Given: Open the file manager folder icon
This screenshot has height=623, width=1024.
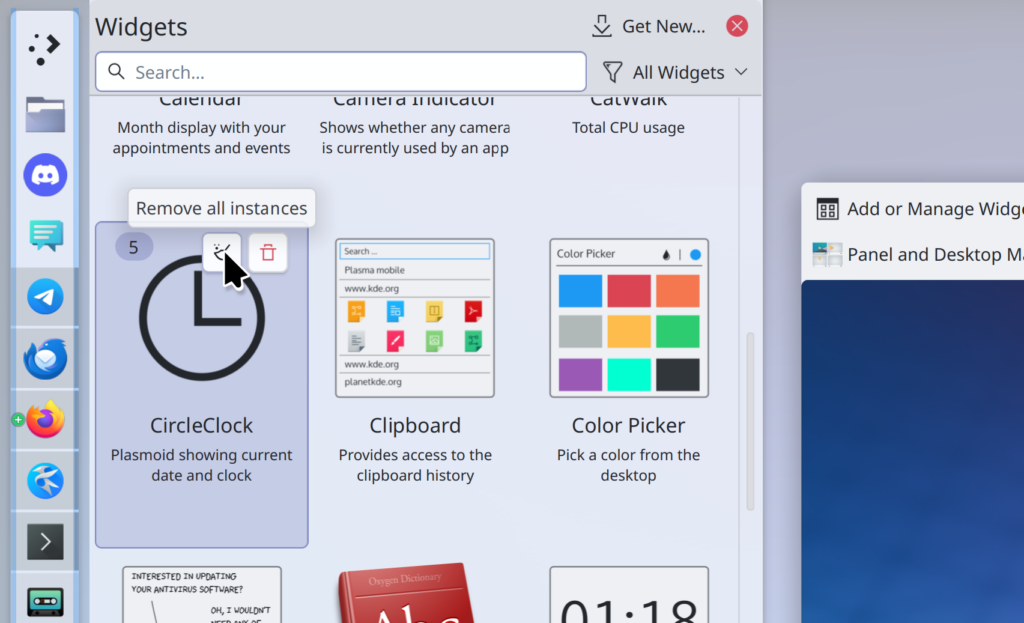Looking at the screenshot, I should tap(45, 114).
